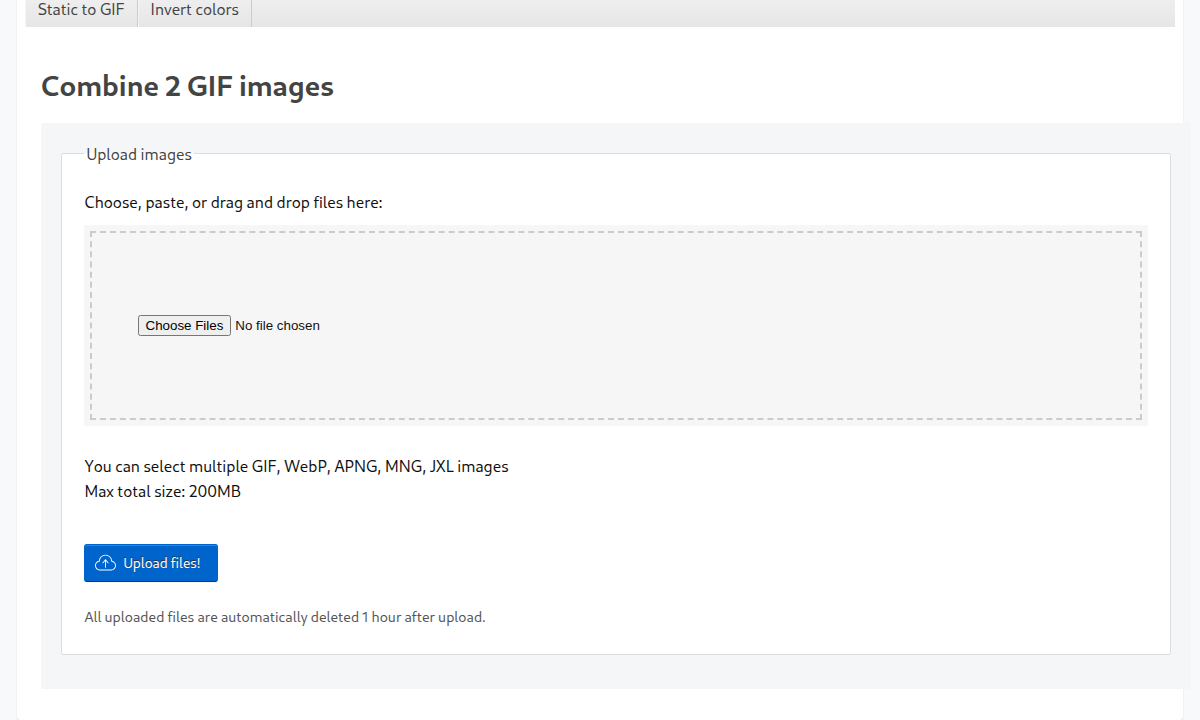Click the 'No file chosen' text

278,326
